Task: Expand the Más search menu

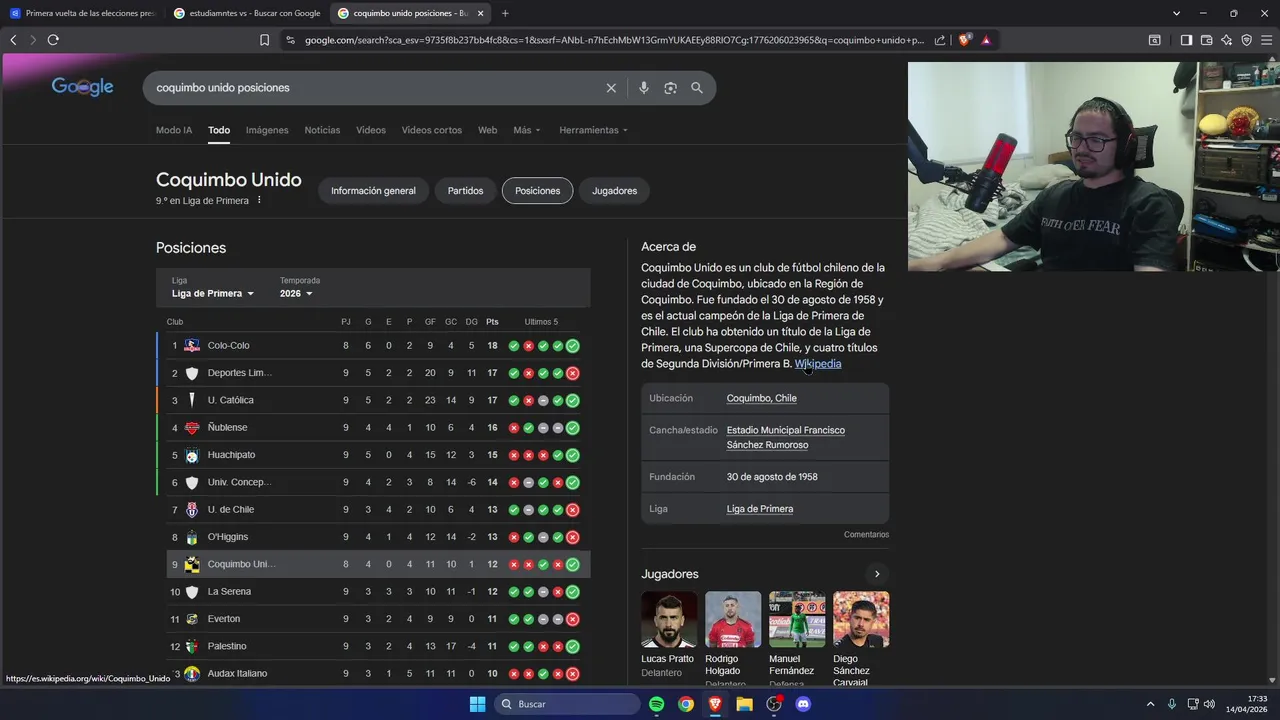Action: (x=527, y=130)
